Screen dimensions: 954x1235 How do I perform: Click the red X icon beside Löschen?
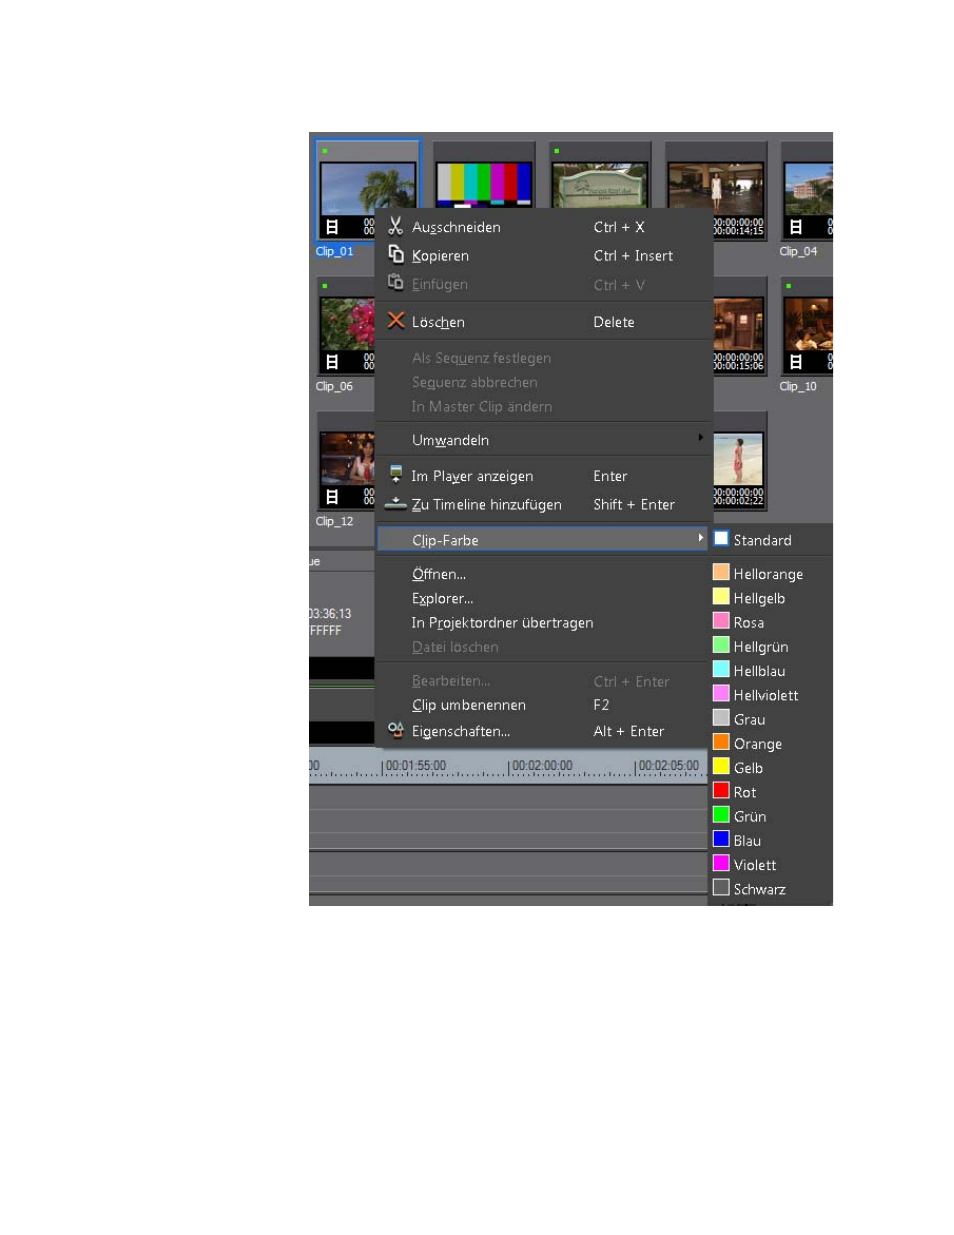tap(396, 321)
